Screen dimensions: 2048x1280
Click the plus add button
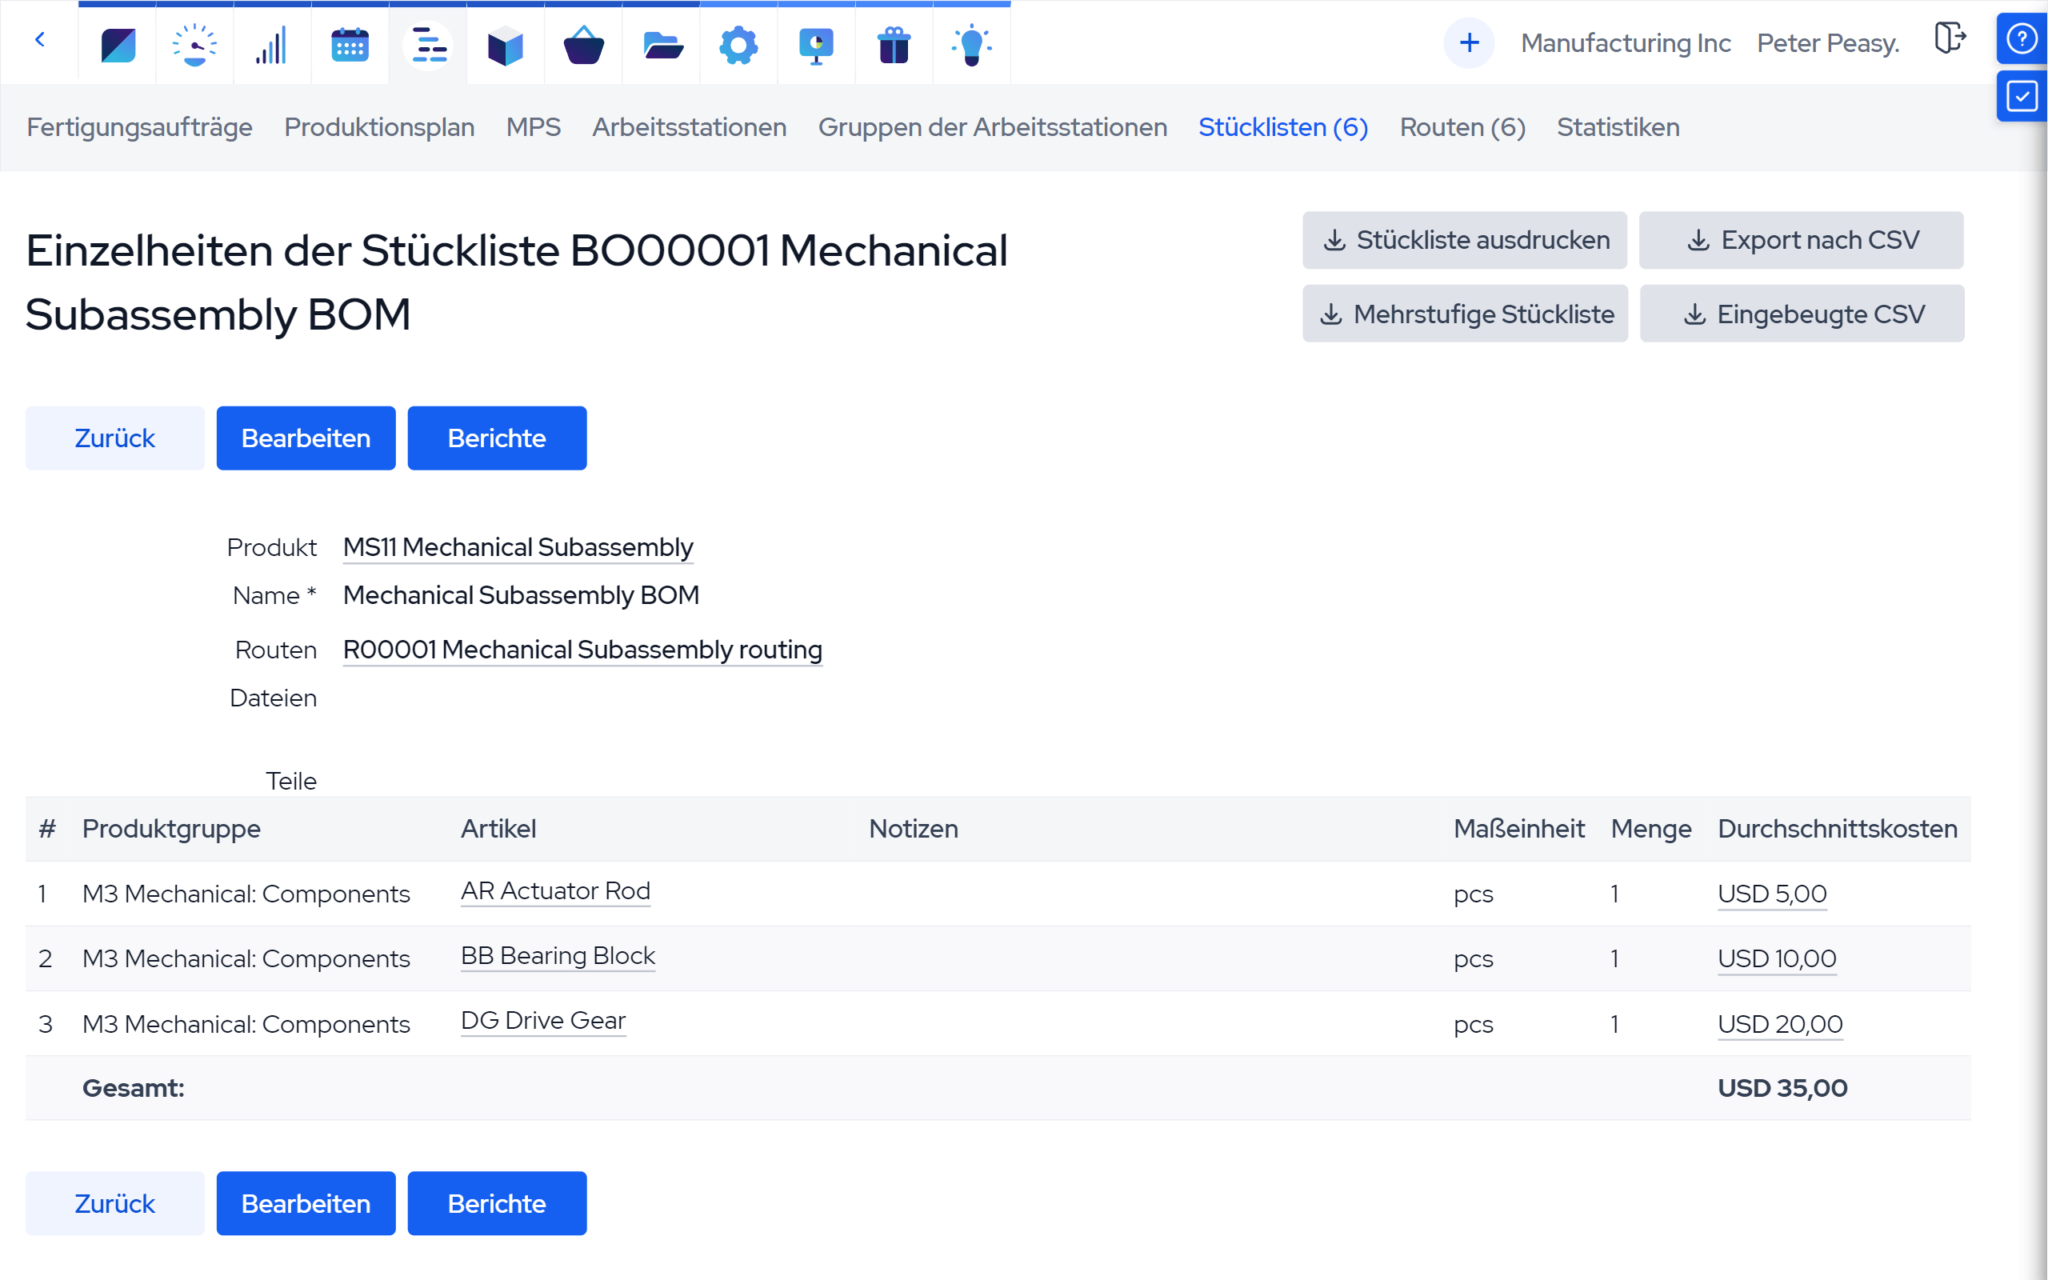coord(1468,43)
